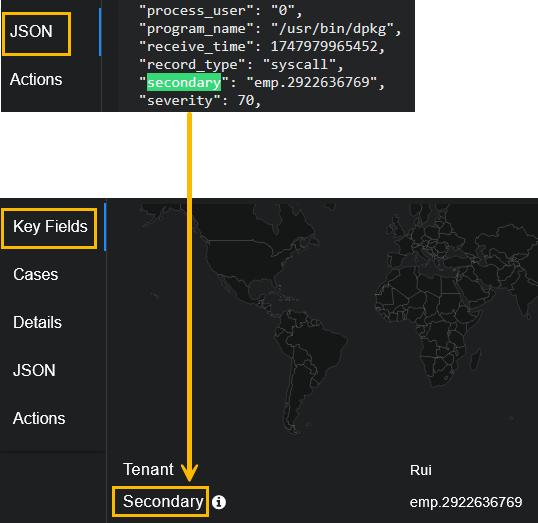The height and width of the screenshot is (523, 538).
Task: Open the Cases tab
Action: point(36,275)
